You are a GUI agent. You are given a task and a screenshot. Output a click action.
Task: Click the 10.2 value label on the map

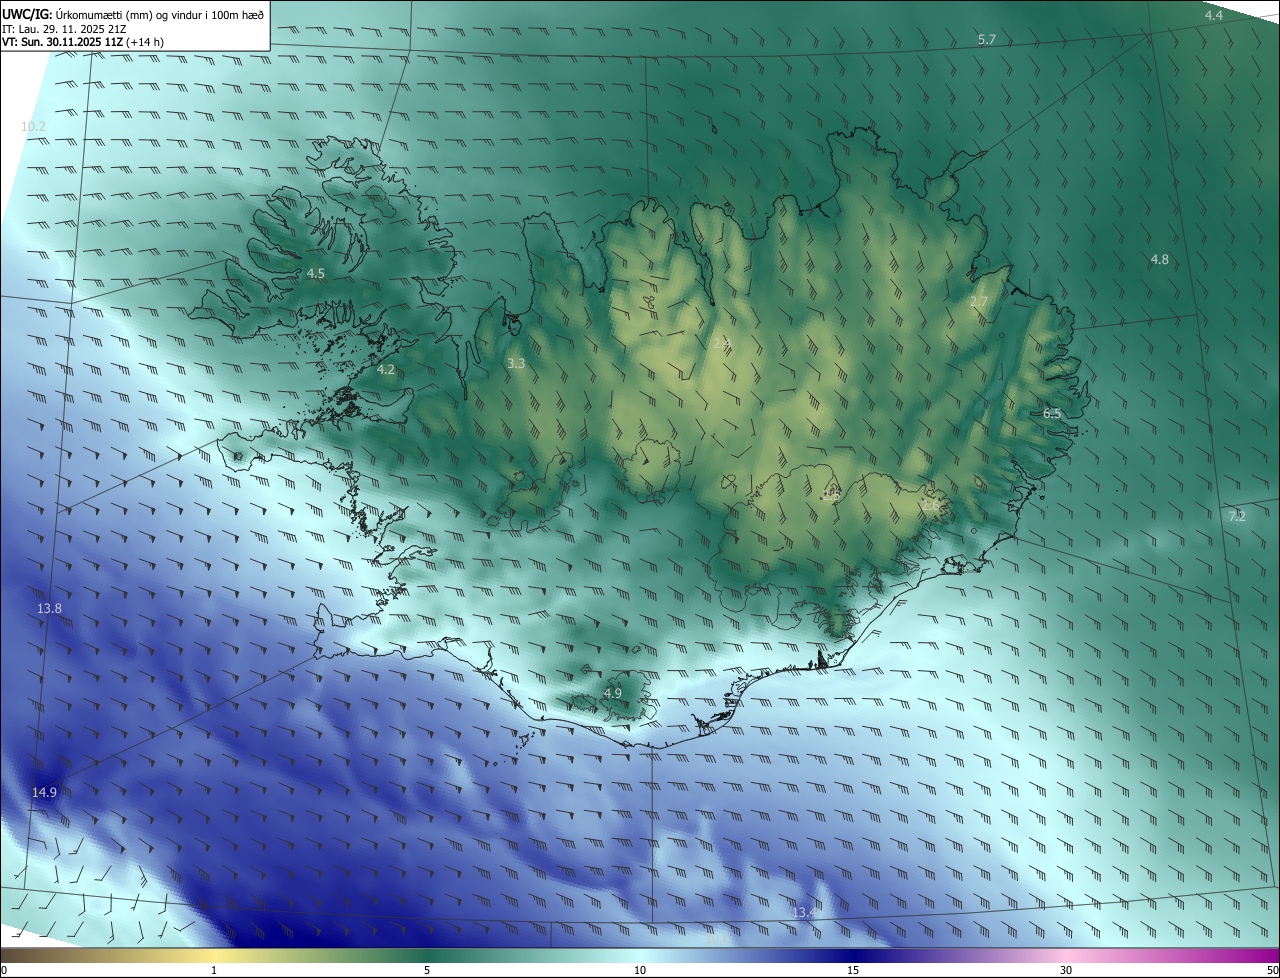(x=33, y=126)
